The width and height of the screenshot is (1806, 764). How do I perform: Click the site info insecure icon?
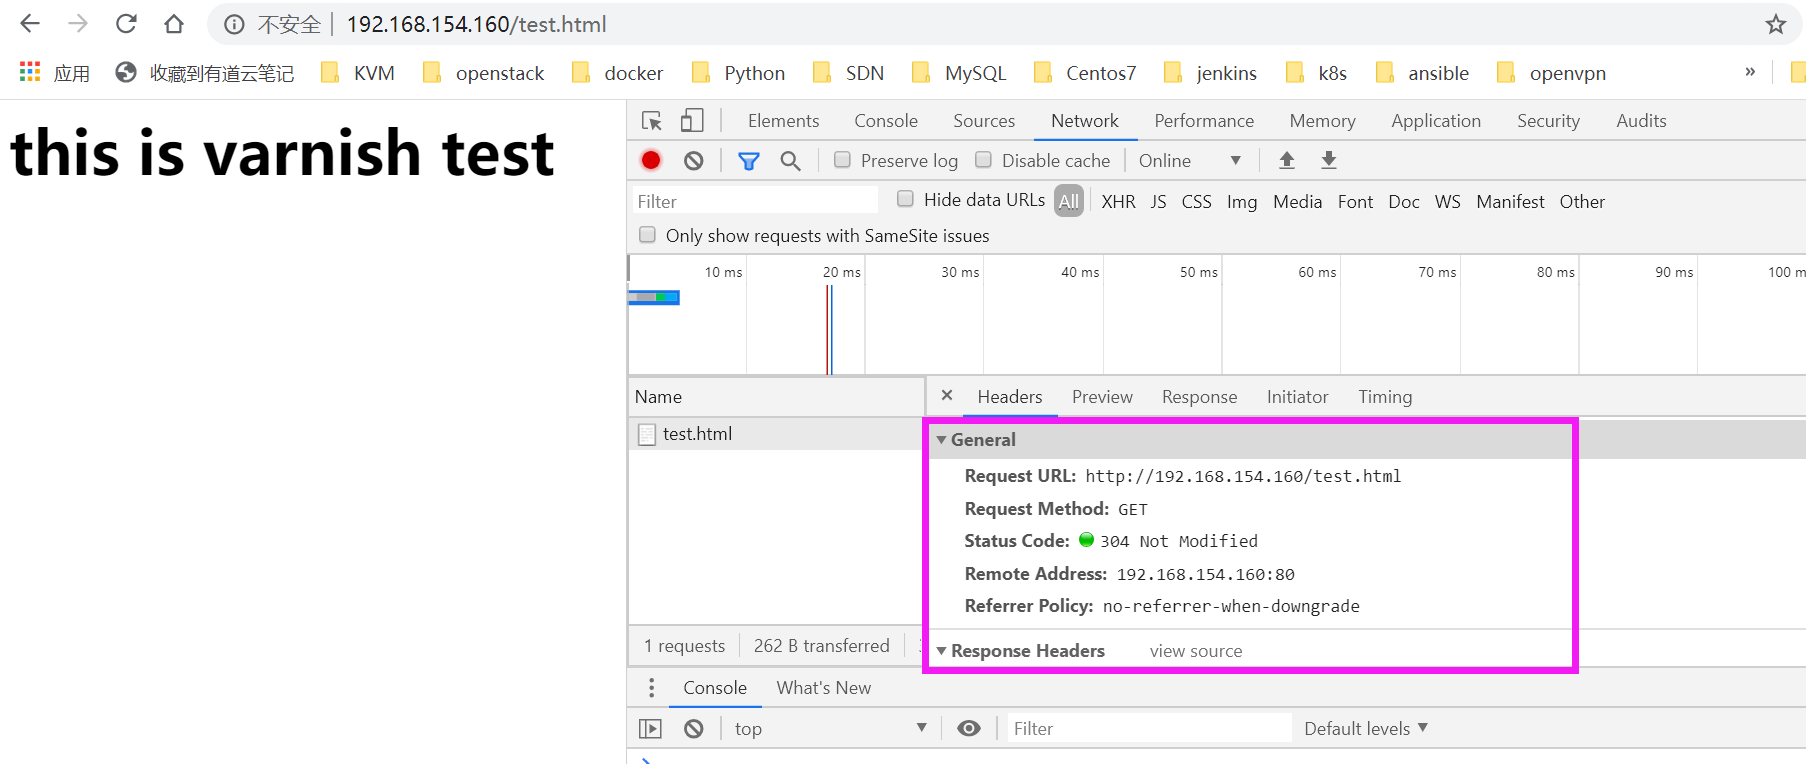[x=234, y=25]
